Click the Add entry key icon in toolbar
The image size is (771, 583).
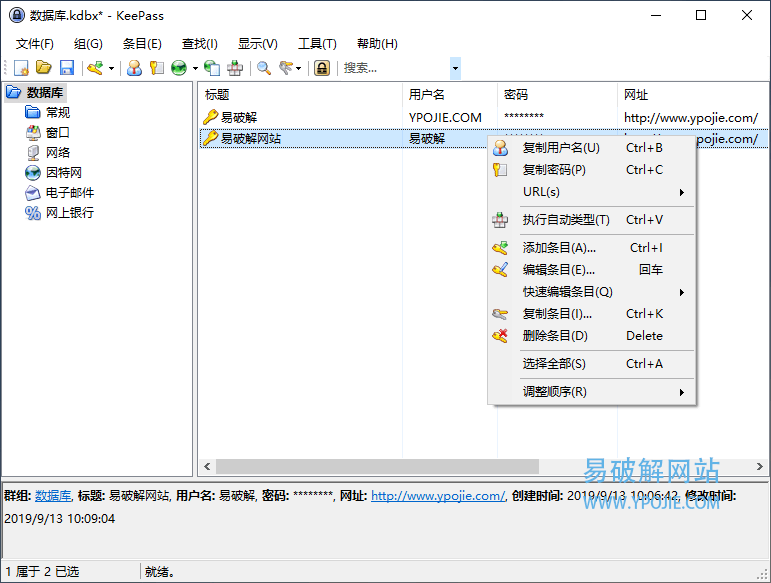[95, 68]
